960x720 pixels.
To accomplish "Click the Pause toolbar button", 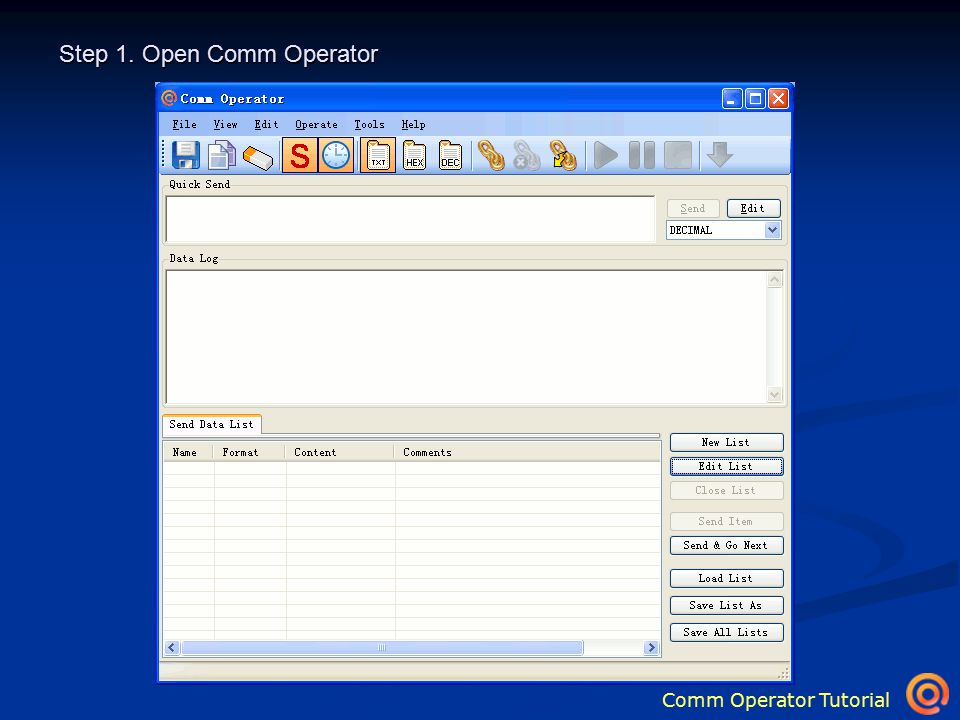I will (642, 155).
